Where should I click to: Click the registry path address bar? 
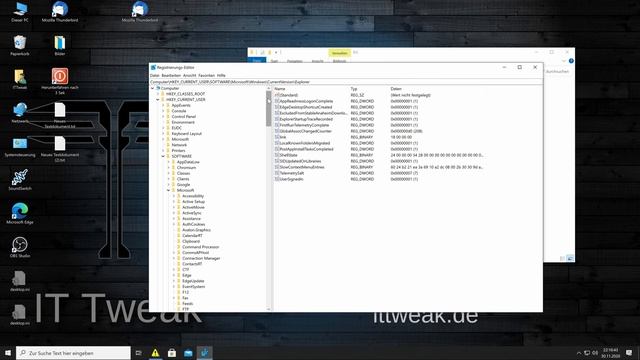point(346,82)
